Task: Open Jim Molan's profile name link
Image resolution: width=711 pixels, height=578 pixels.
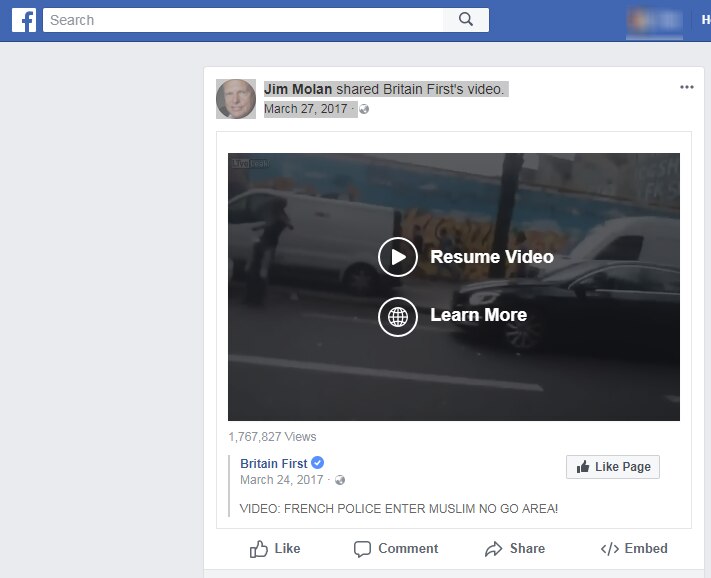Action: point(298,89)
